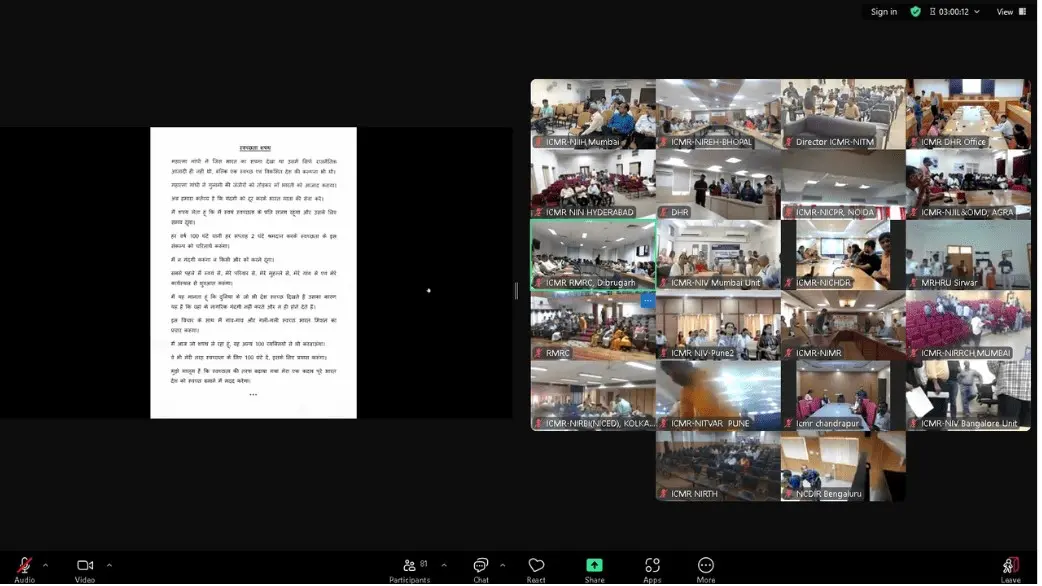Select the MRHRU Sirwar video tile

968,254
